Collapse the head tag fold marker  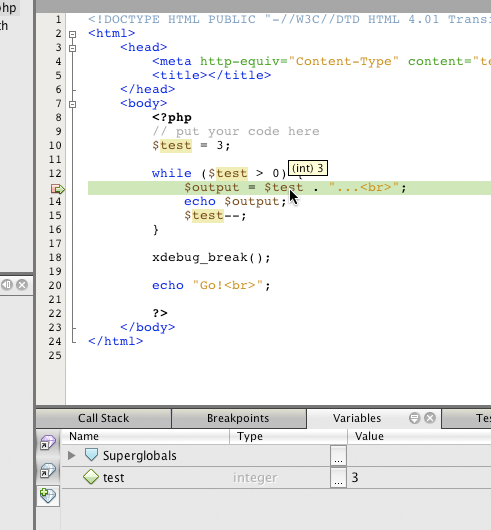[x=72, y=48]
